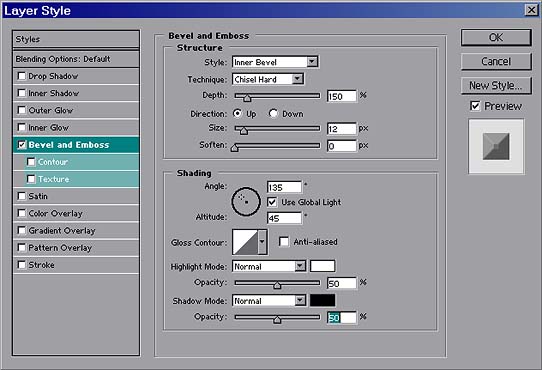Enable the Contour sub-option checkbox
Viewport: 542px width, 370px height.
[31, 161]
